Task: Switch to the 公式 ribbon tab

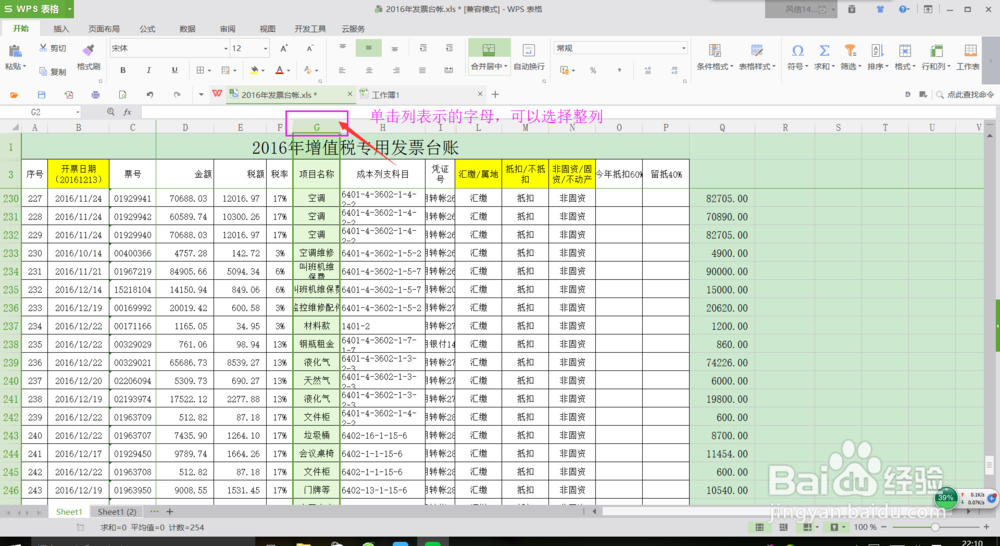Action: 147,29
